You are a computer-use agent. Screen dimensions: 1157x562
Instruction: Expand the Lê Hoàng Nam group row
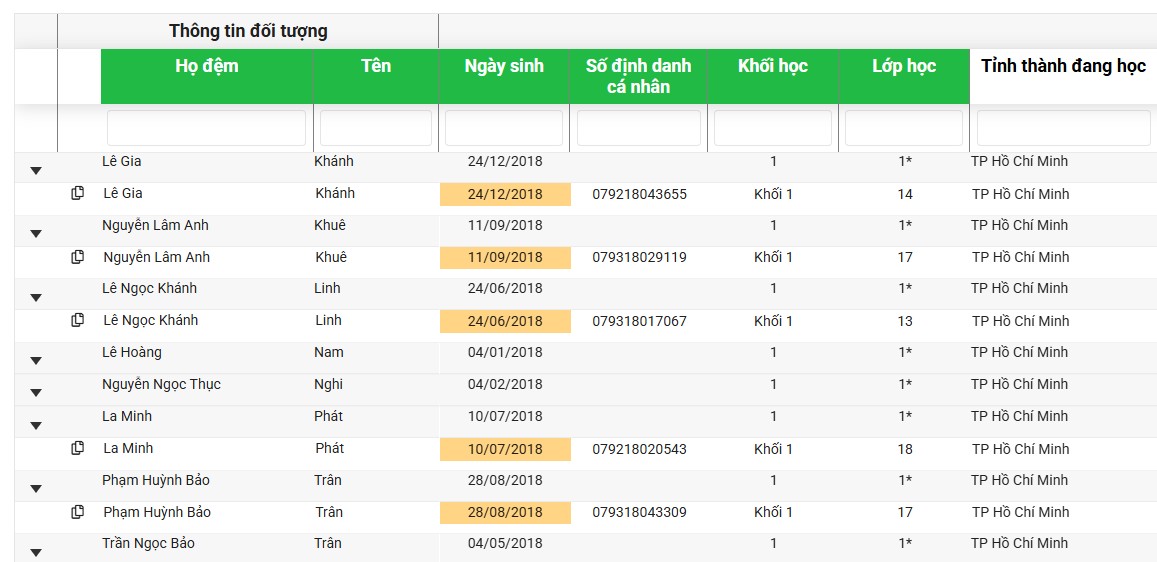tap(36, 361)
